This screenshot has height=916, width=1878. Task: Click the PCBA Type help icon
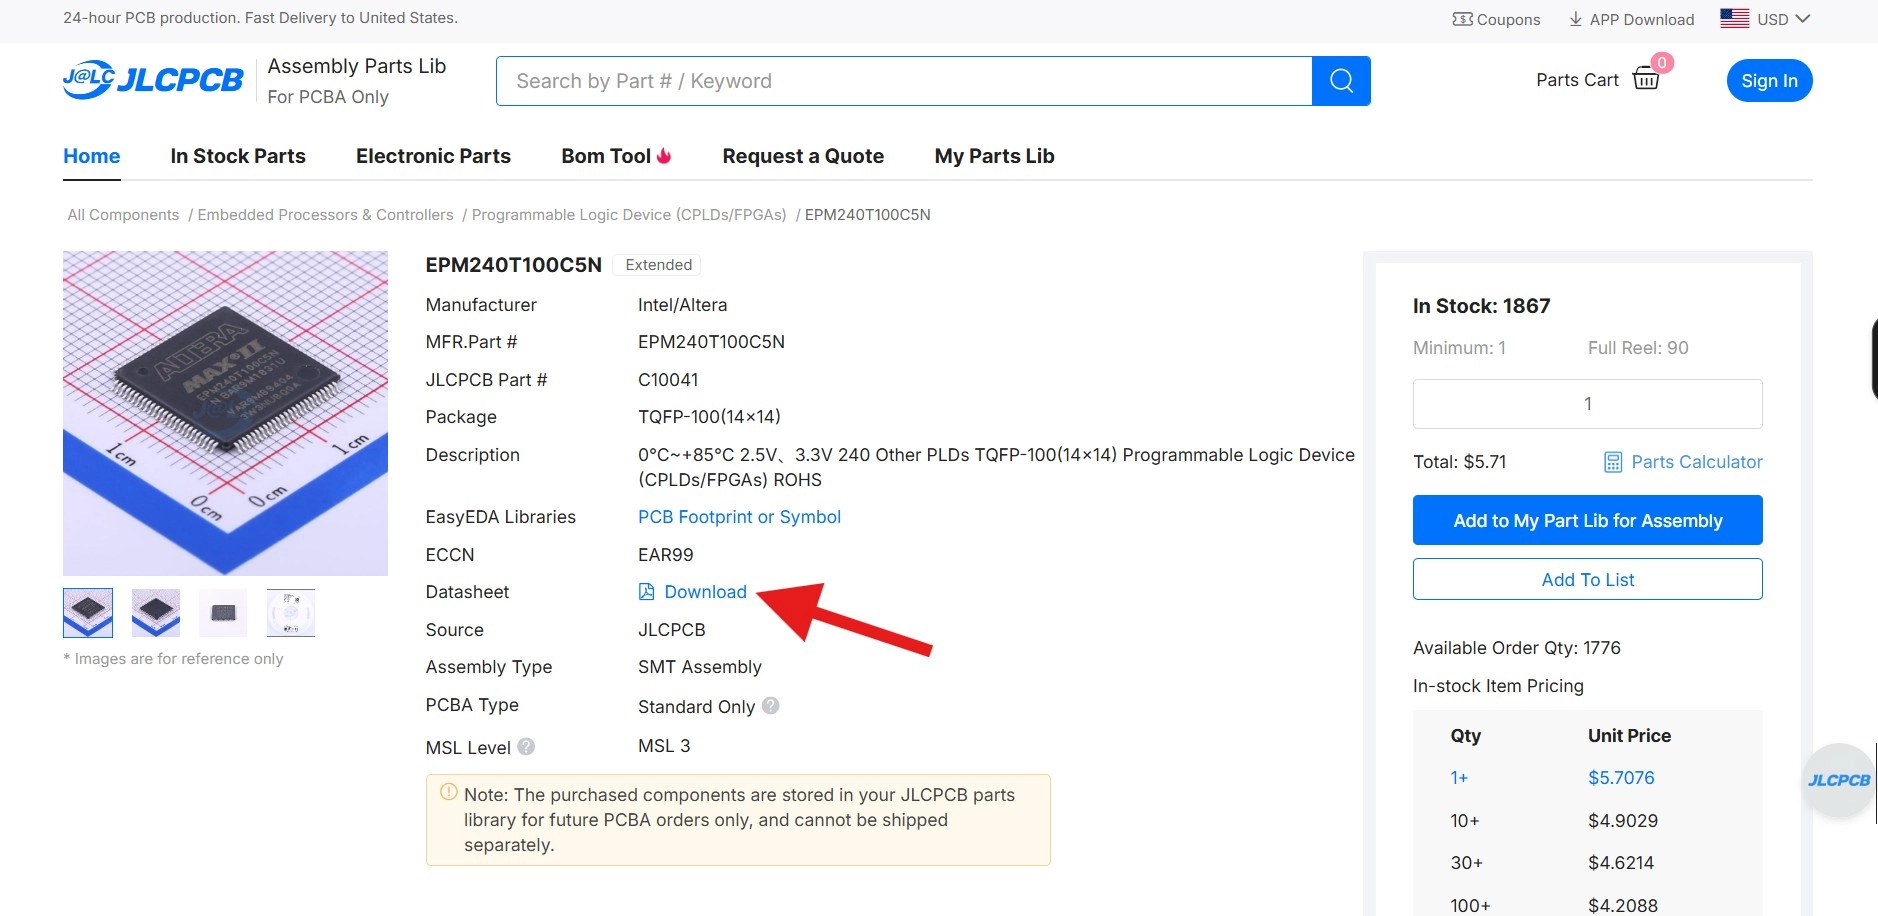(x=770, y=705)
